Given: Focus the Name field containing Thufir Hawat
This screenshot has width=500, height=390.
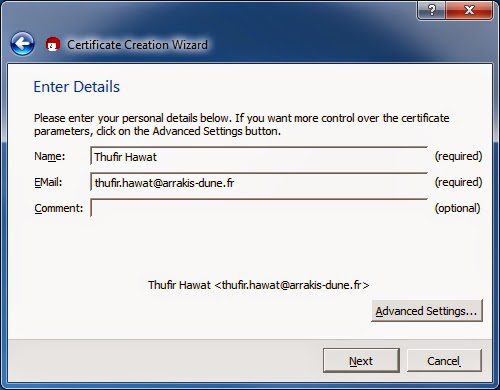Looking at the screenshot, I should click(x=259, y=156).
